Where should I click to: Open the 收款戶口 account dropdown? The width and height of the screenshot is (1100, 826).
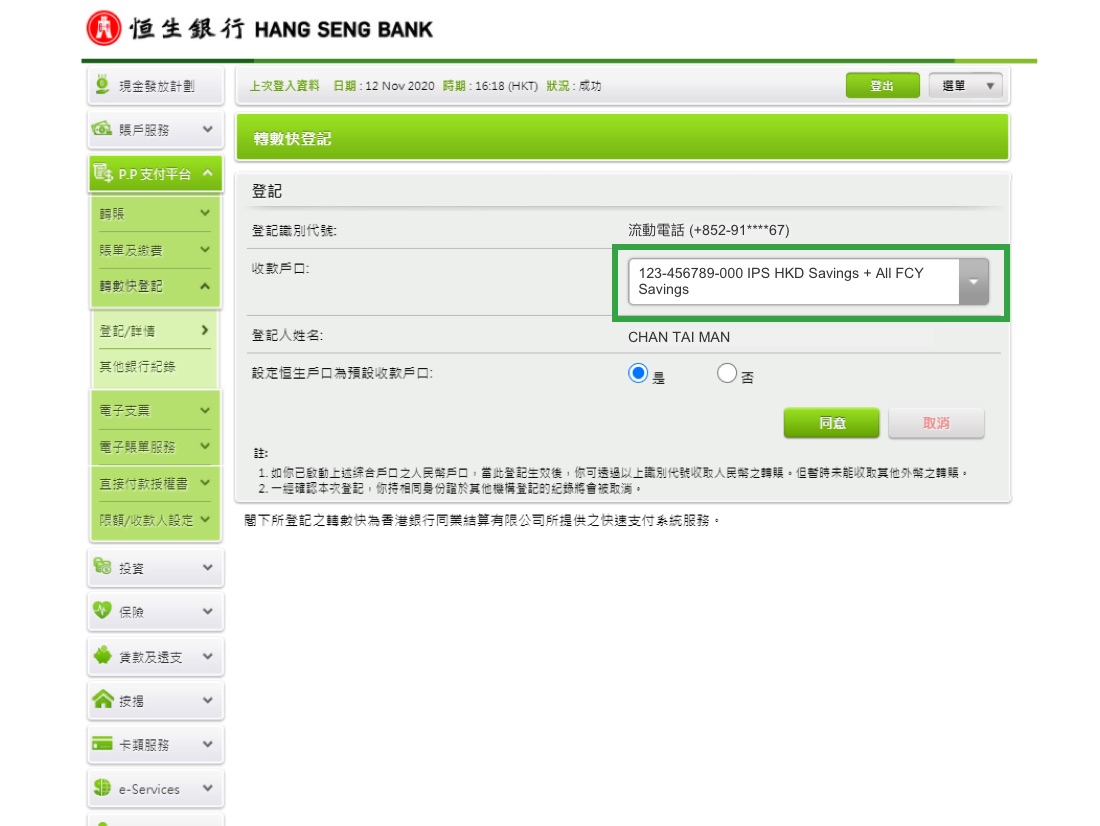[x=808, y=281]
